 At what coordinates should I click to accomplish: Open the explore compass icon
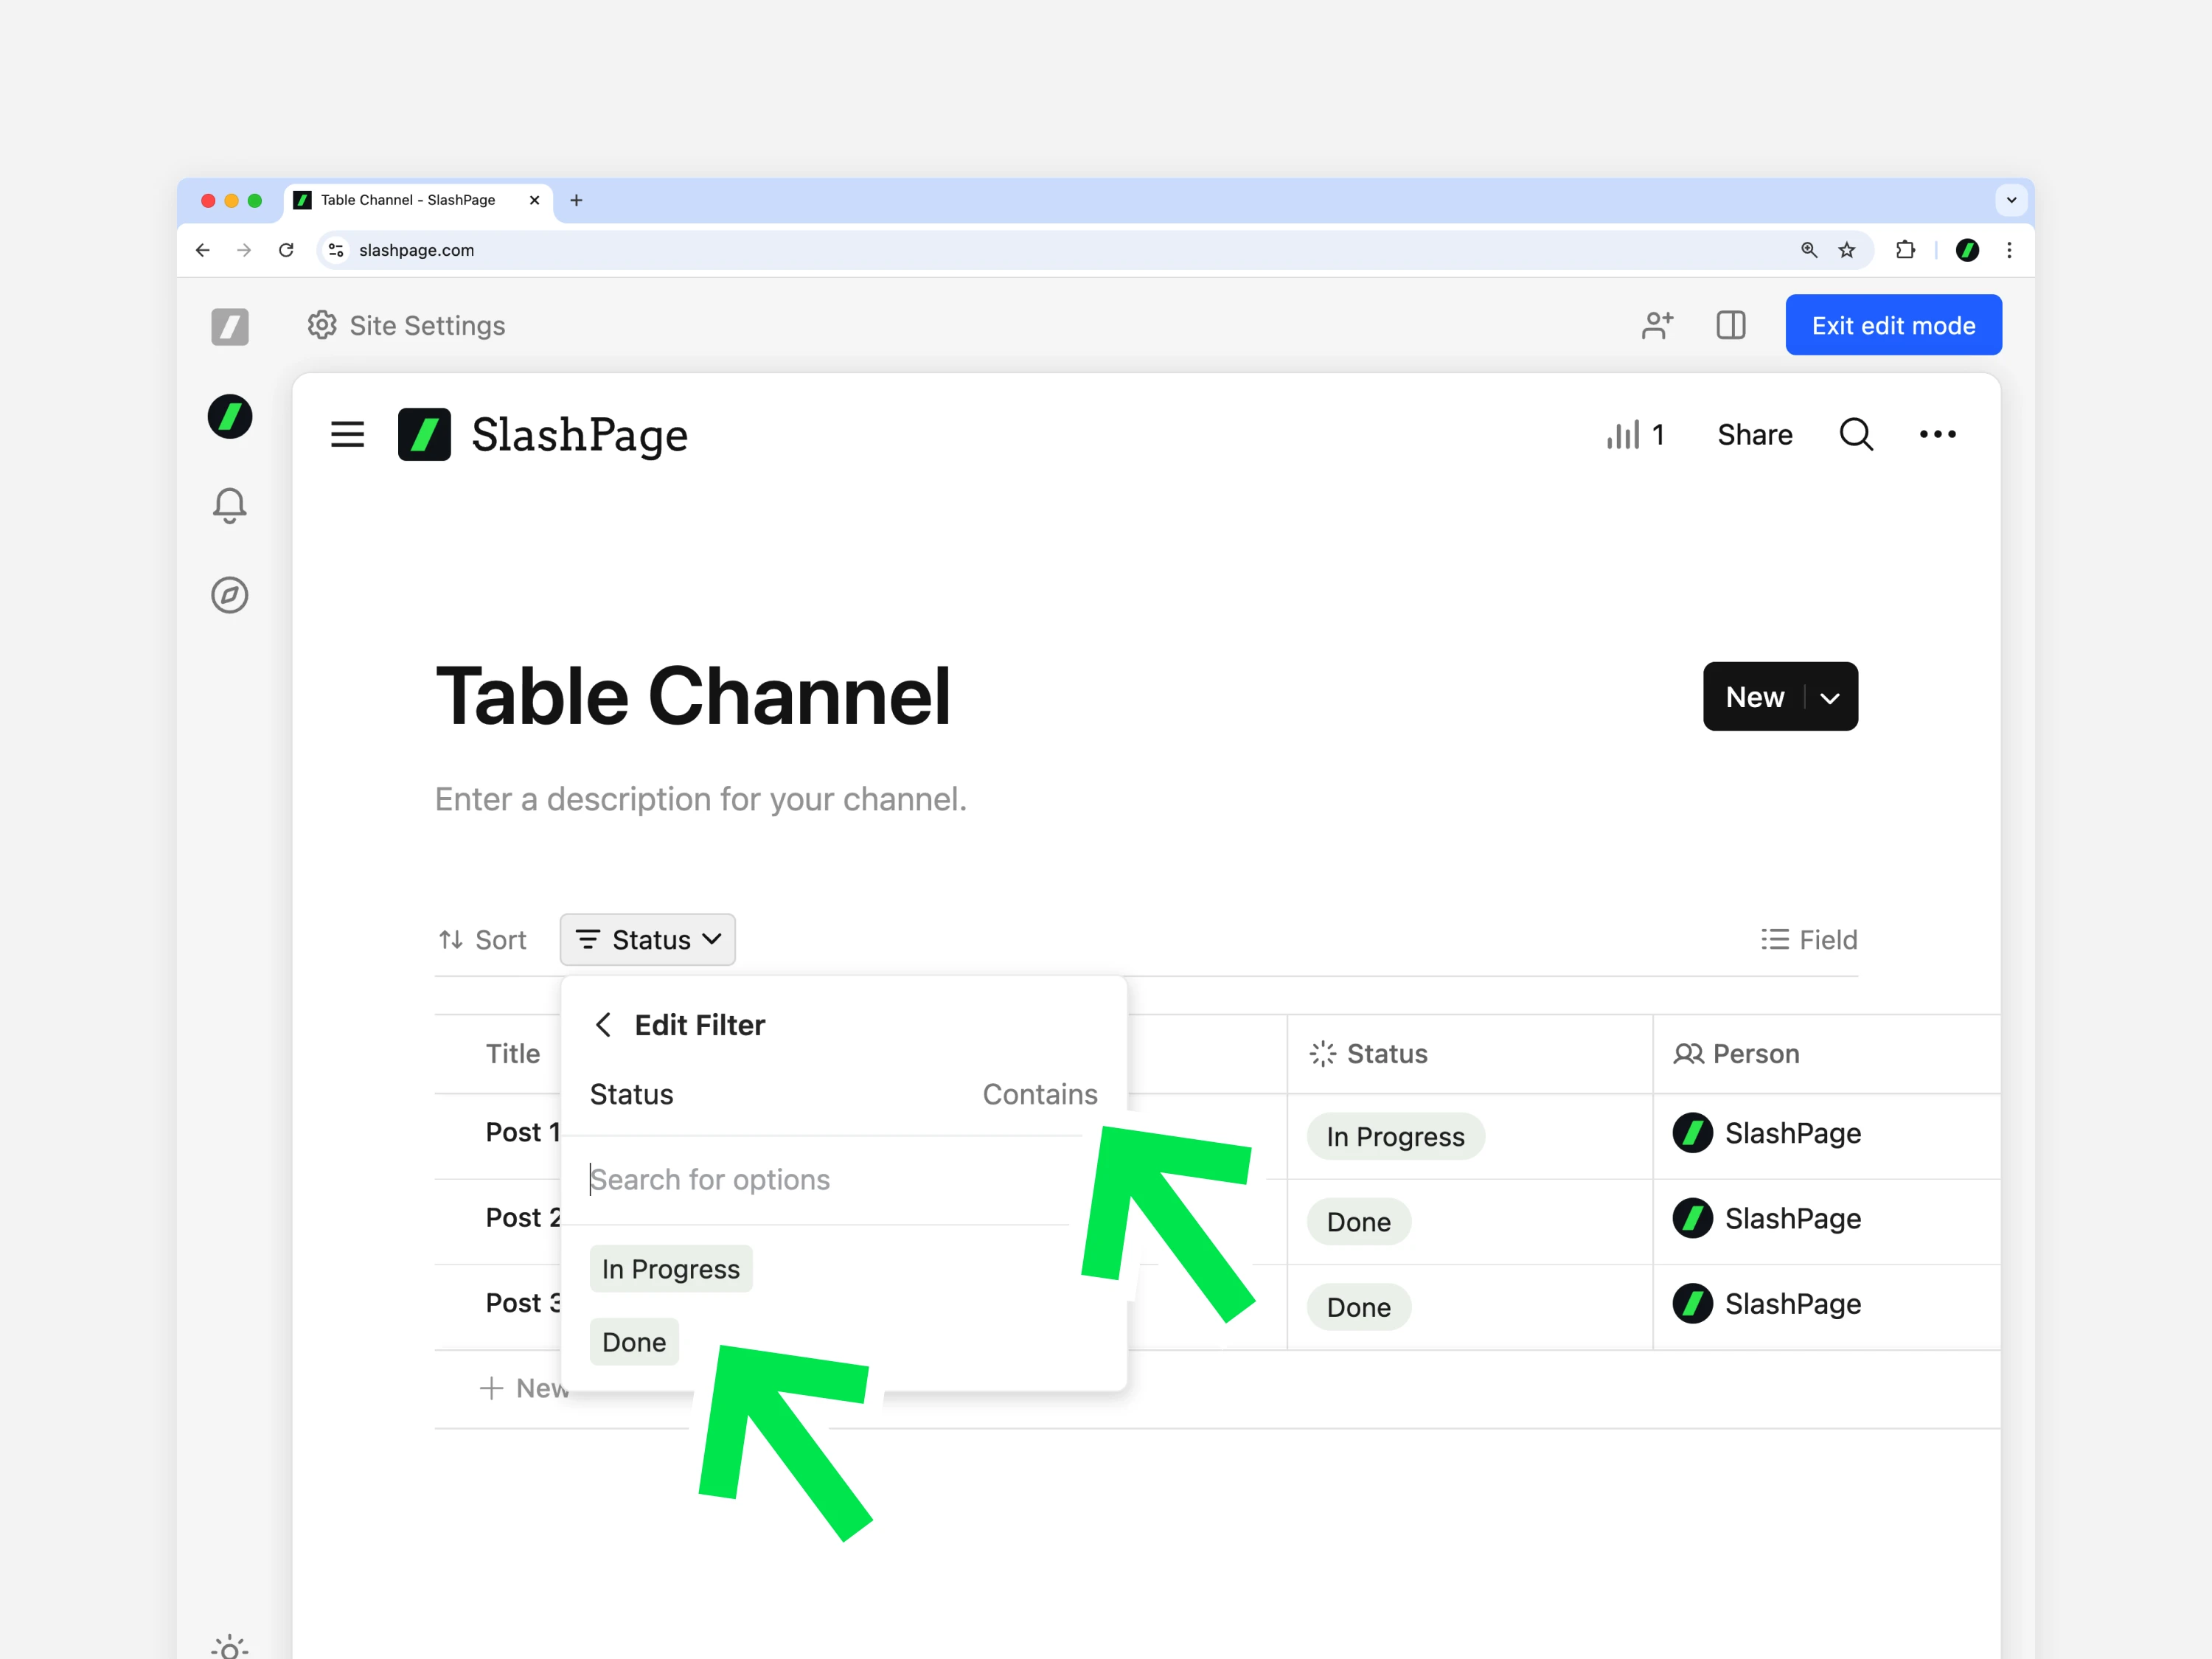pos(229,595)
